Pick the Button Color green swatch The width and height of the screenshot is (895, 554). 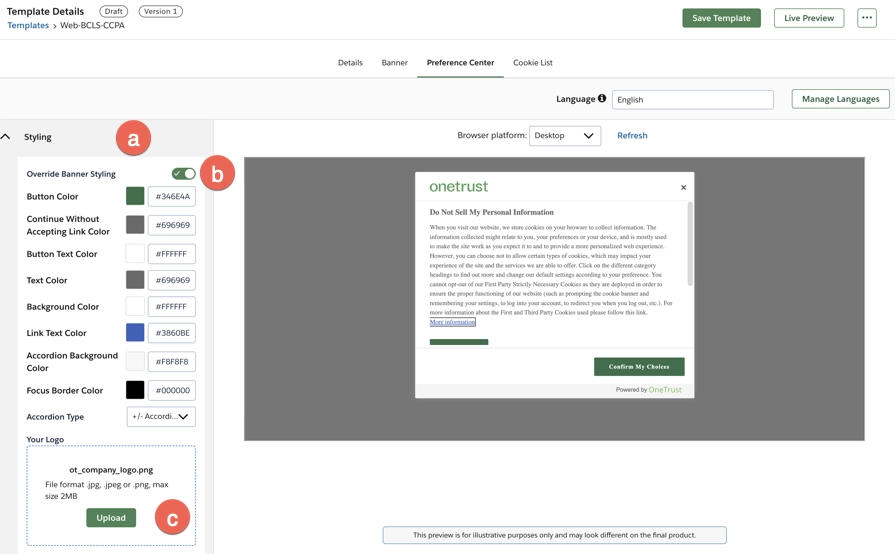135,197
